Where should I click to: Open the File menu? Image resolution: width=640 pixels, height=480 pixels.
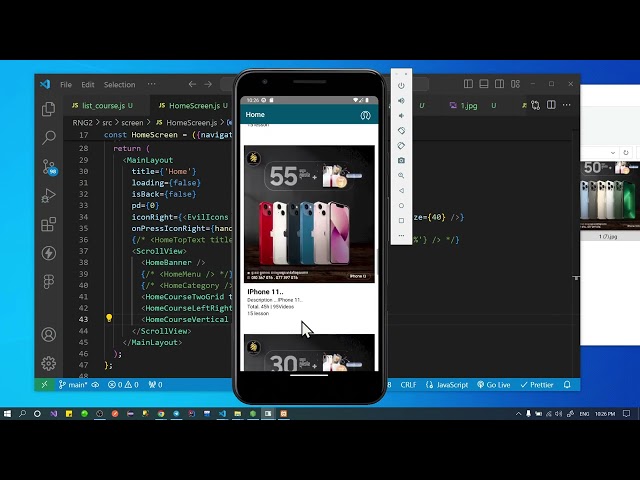(x=66, y=84)
